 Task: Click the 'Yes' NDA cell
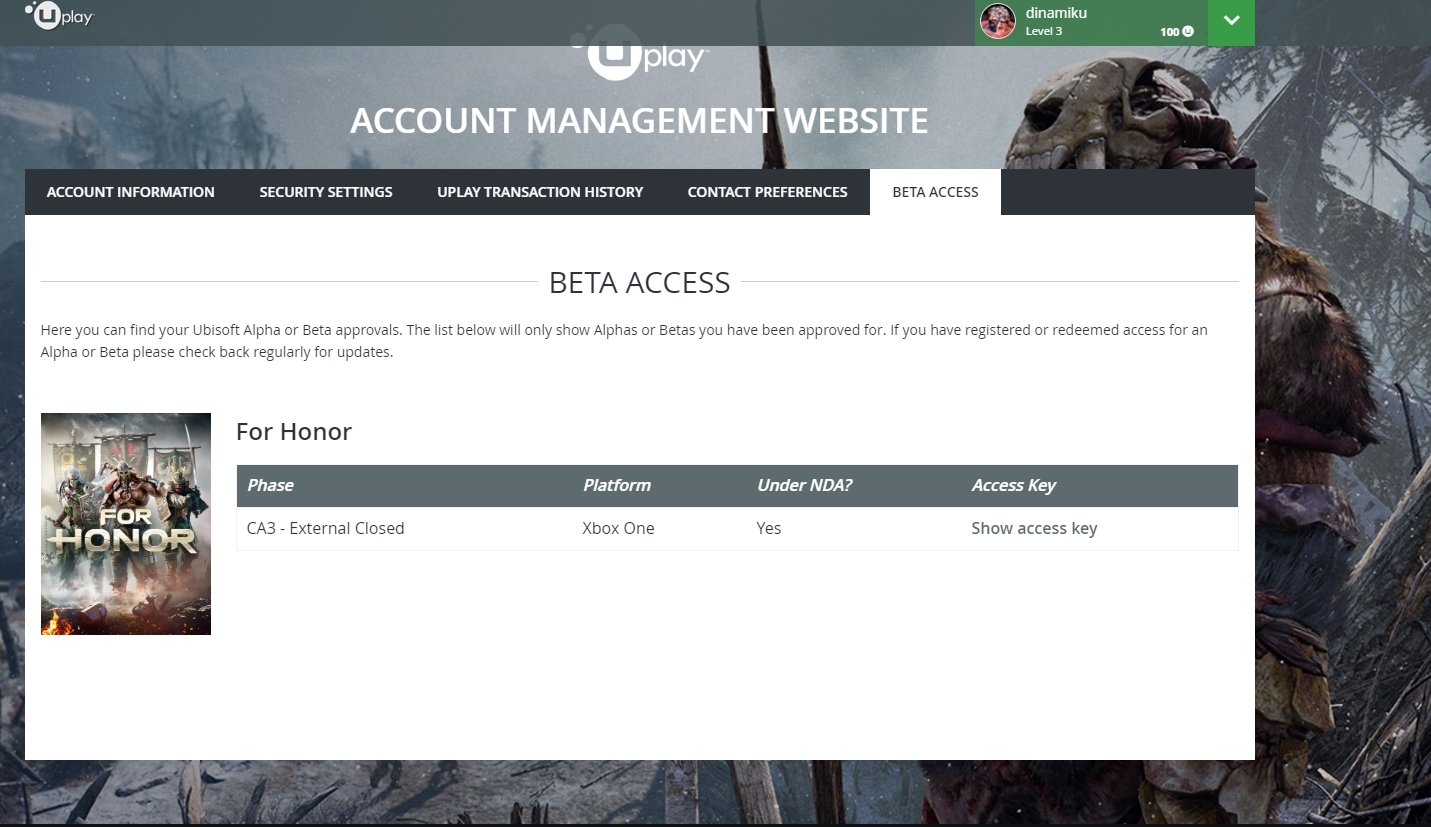(x=769, y=528)
